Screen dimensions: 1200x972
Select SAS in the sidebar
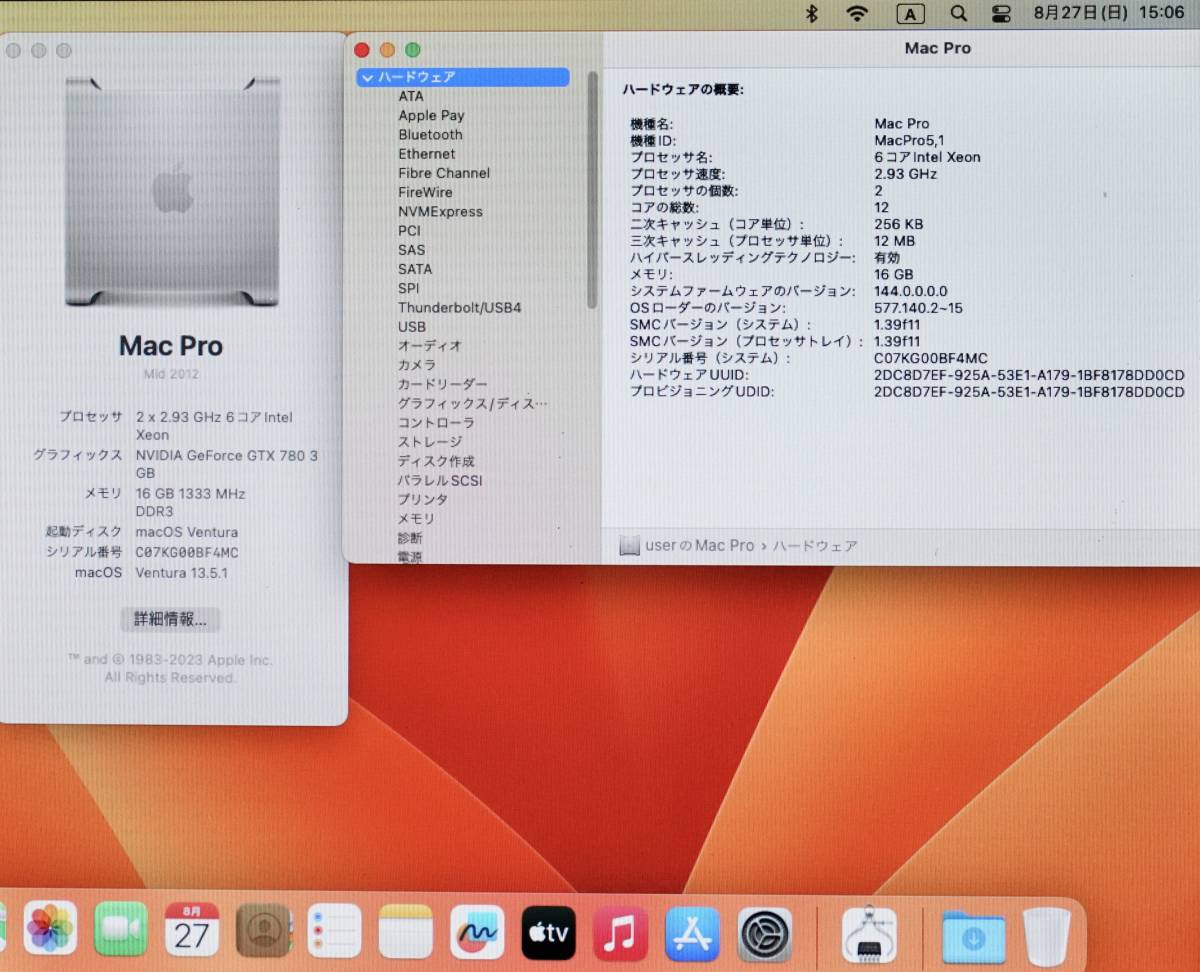pyautogui.click(x=411, y=250)
